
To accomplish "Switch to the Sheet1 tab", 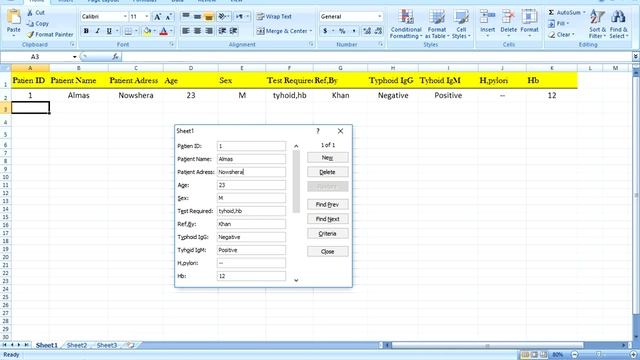I will coord(47,345).
